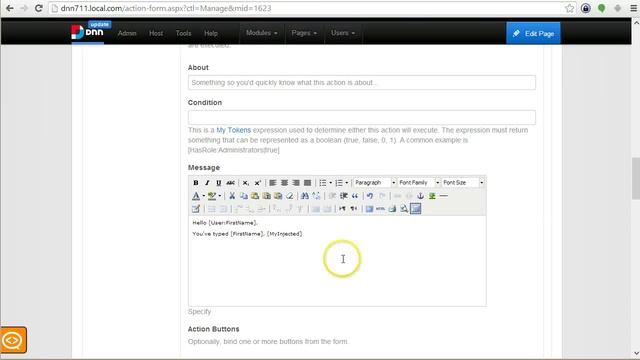Screen dimensions: 640x360
Task: Edit HTML source of the message
Action: [x=380, y=209]
